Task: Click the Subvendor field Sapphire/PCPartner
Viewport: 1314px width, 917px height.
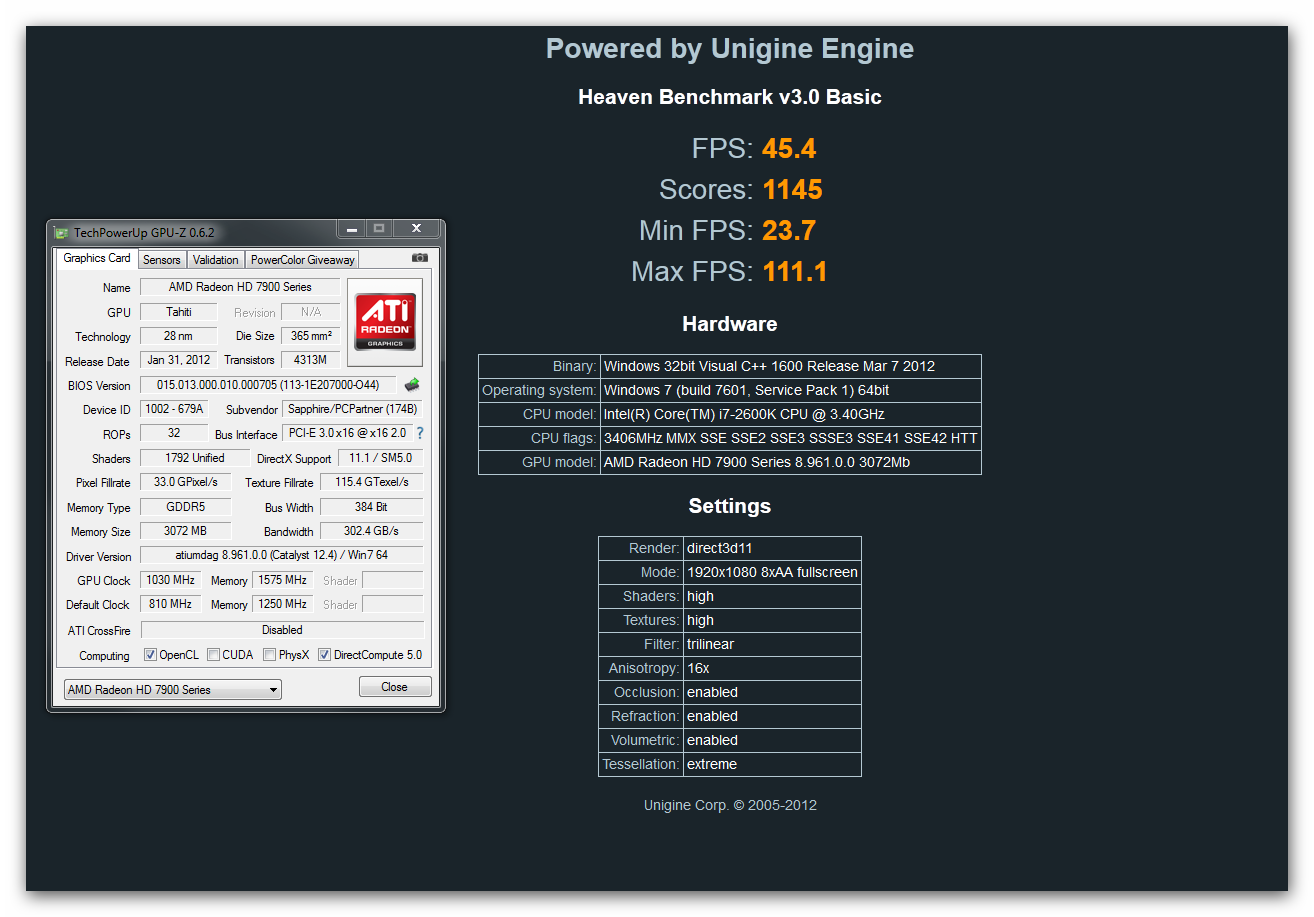Action: [353, 409]
